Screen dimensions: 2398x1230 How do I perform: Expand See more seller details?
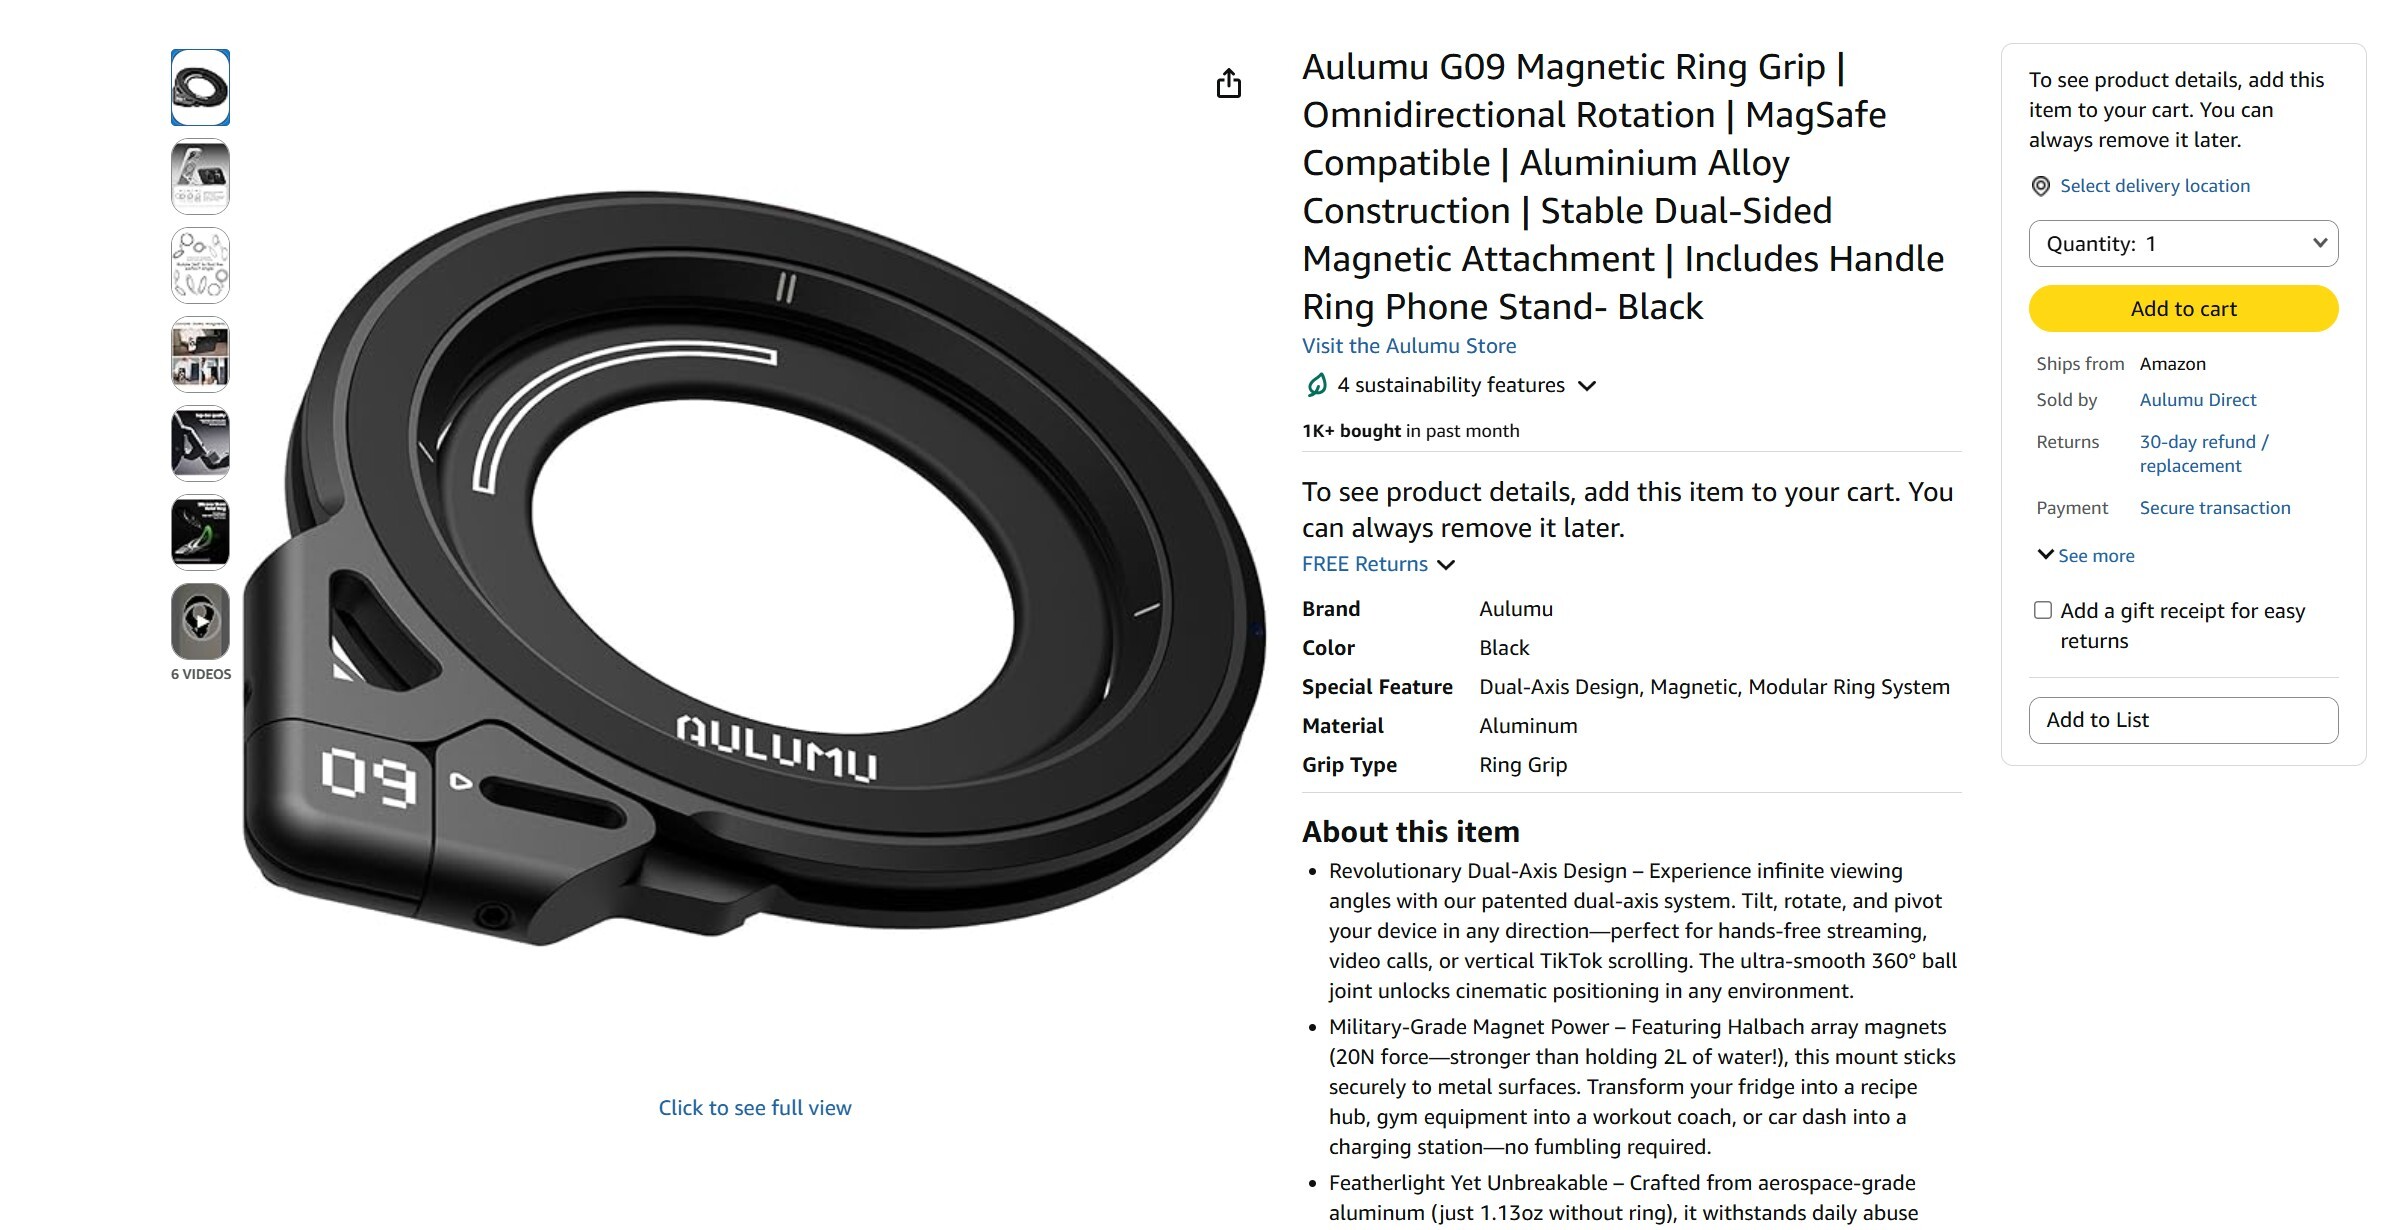point(2086,556)
